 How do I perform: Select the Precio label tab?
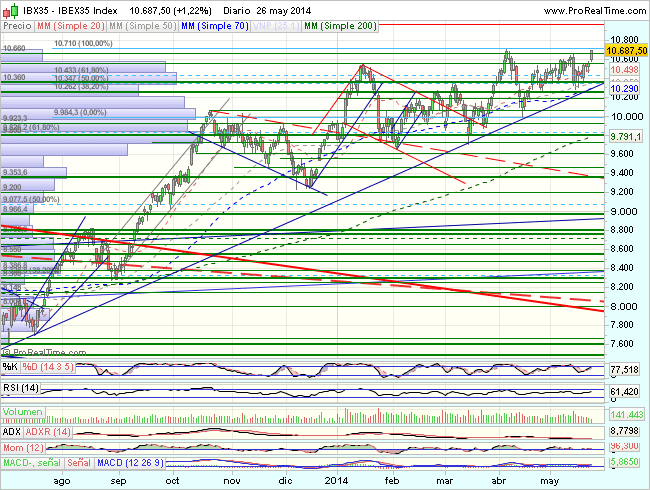[17, 22]
